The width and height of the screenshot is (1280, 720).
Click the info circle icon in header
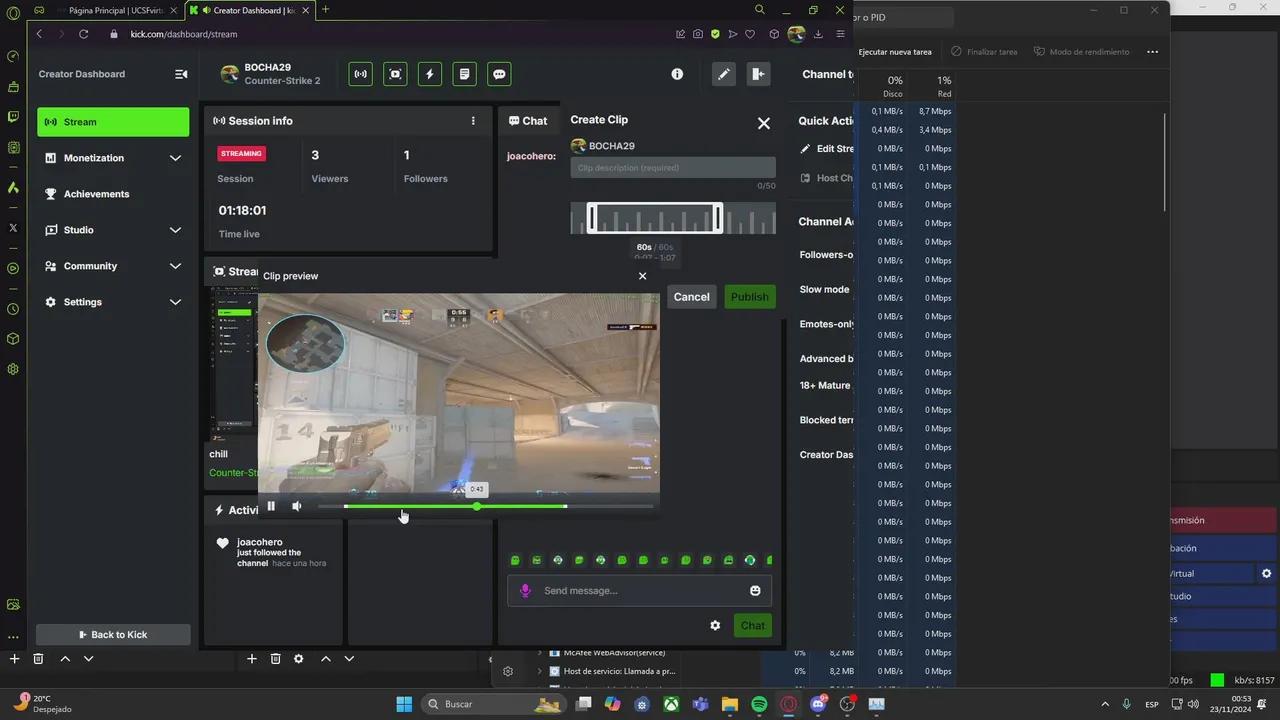[x=677, y=74]
